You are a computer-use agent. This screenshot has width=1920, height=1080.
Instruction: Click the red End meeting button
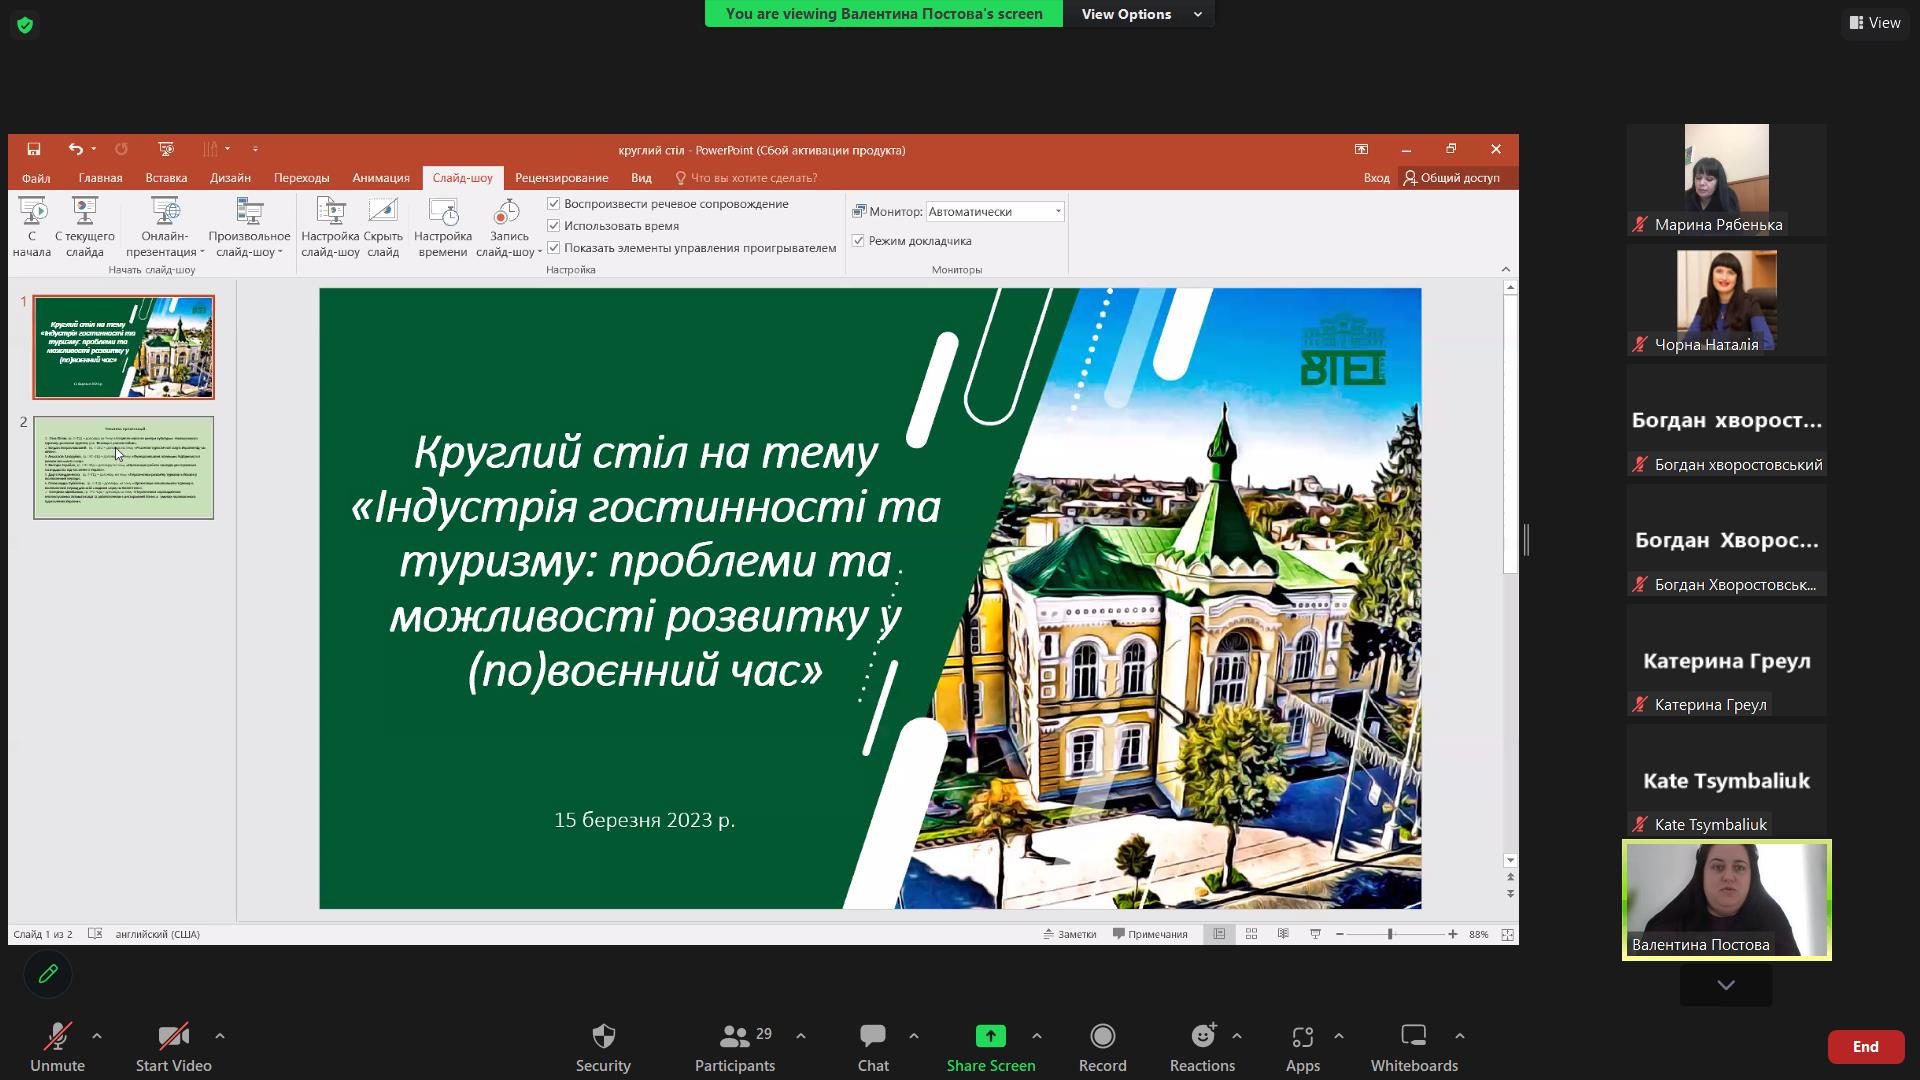click(x=1864, y=1047)
